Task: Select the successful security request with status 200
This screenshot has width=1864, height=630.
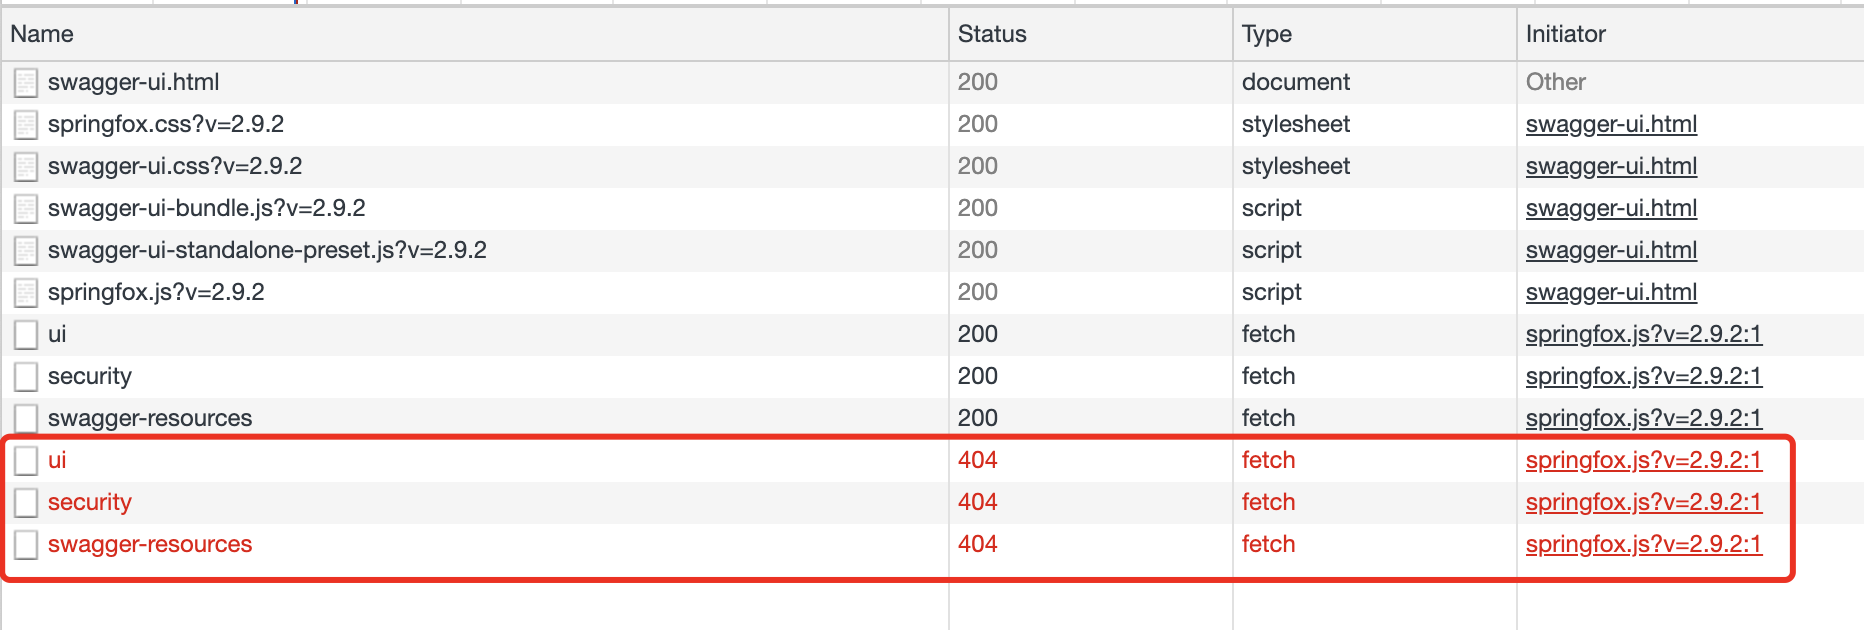Action: click(90, 376)
